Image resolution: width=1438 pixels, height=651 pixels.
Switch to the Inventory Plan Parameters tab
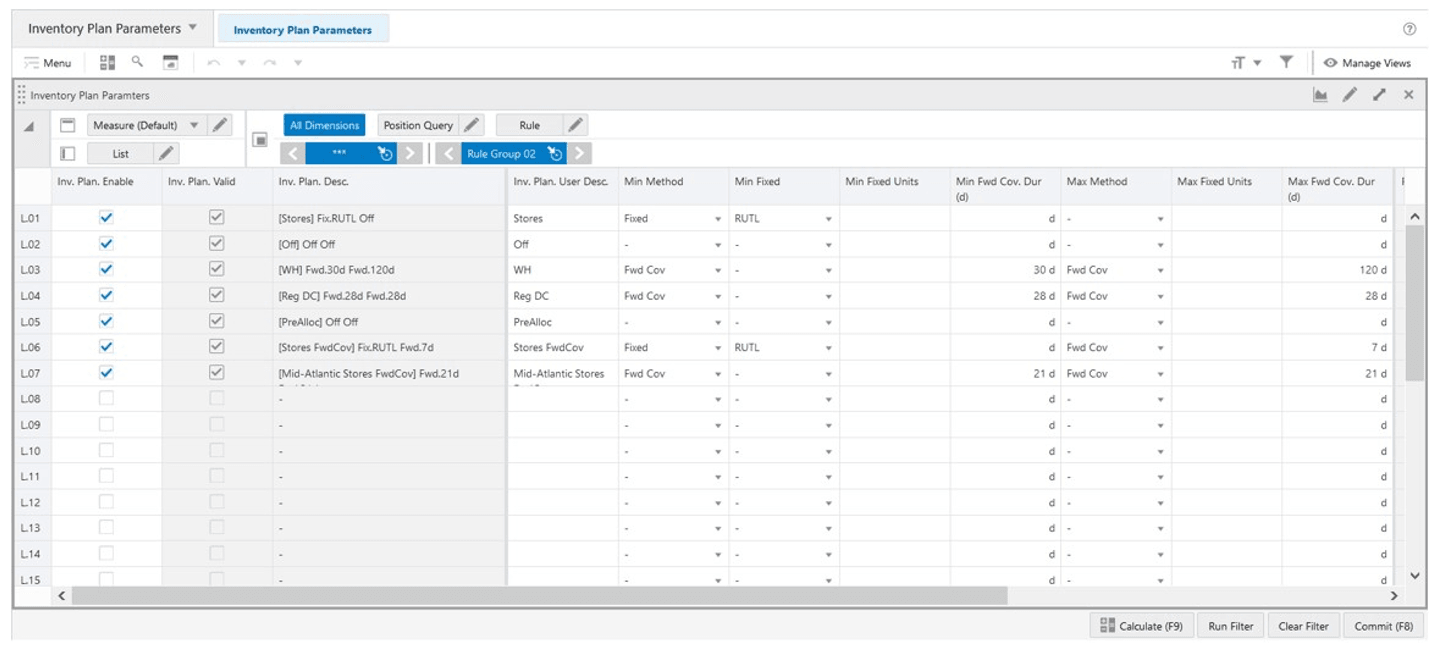(x=303, y=28)
